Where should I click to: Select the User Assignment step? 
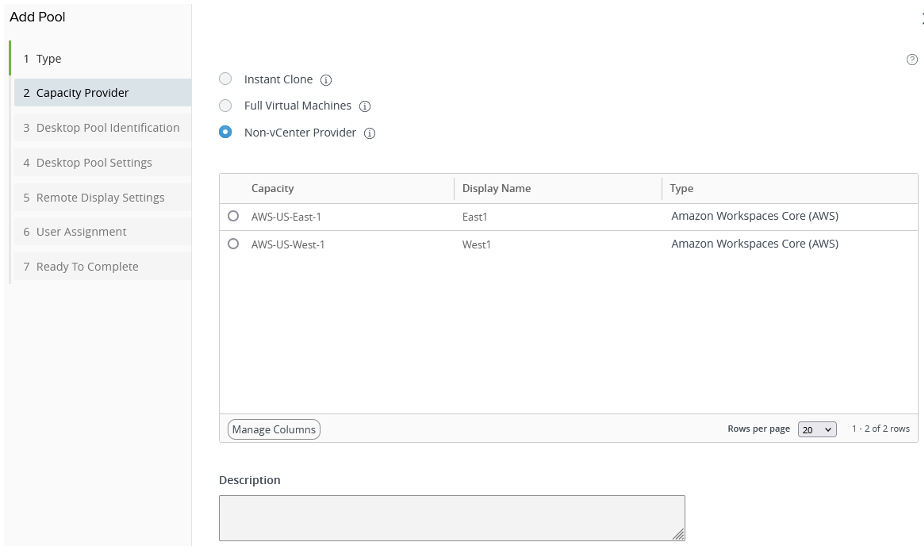pos(81,232)
